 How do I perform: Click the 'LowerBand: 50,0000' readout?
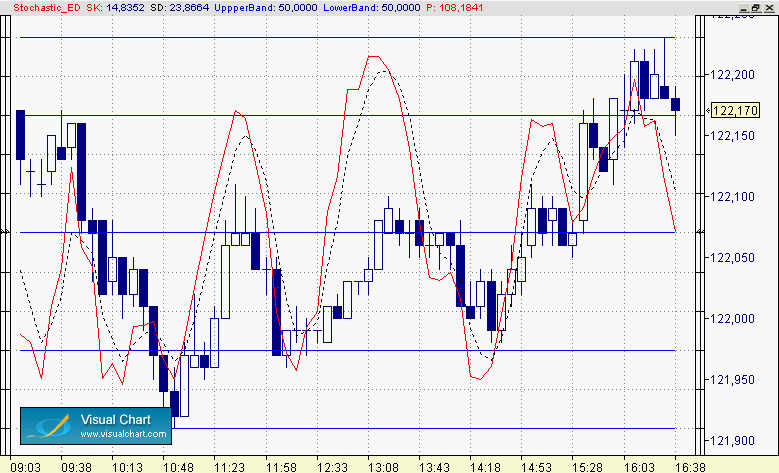click(x=372, y=8)
